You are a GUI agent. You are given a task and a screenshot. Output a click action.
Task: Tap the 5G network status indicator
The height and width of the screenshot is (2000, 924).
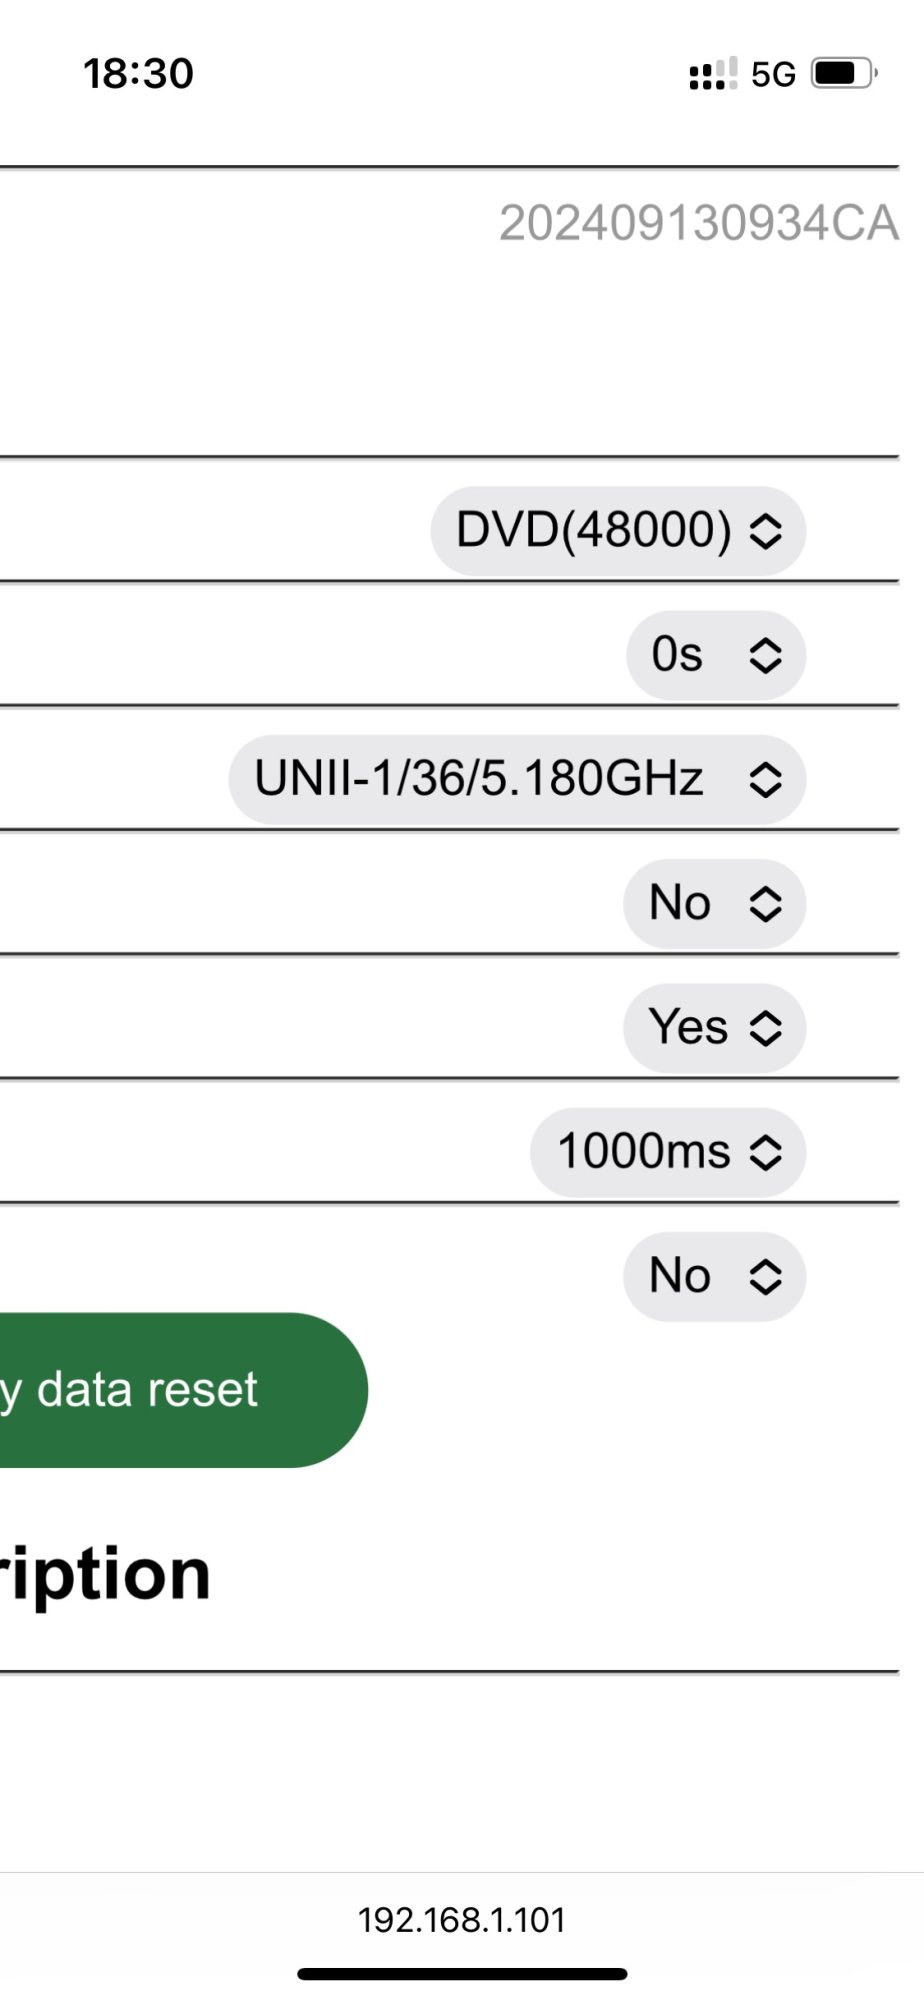point(773,74)
